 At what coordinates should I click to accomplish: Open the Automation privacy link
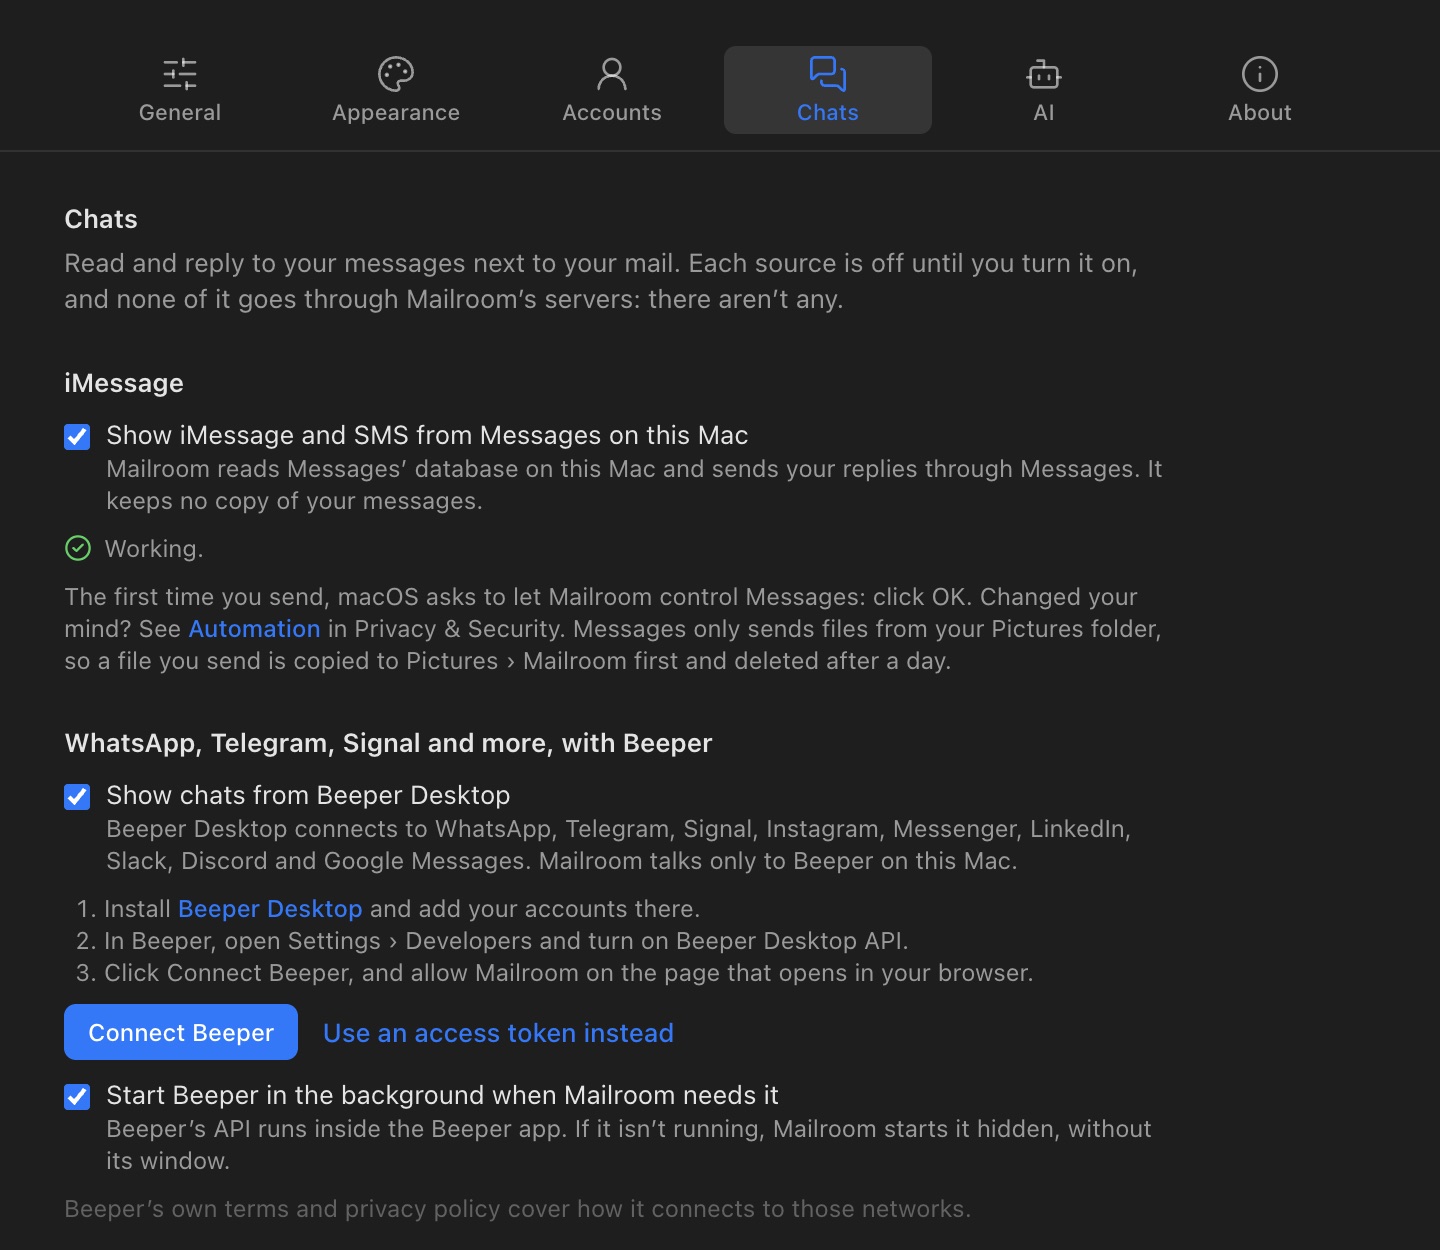[x=254, y=629]
